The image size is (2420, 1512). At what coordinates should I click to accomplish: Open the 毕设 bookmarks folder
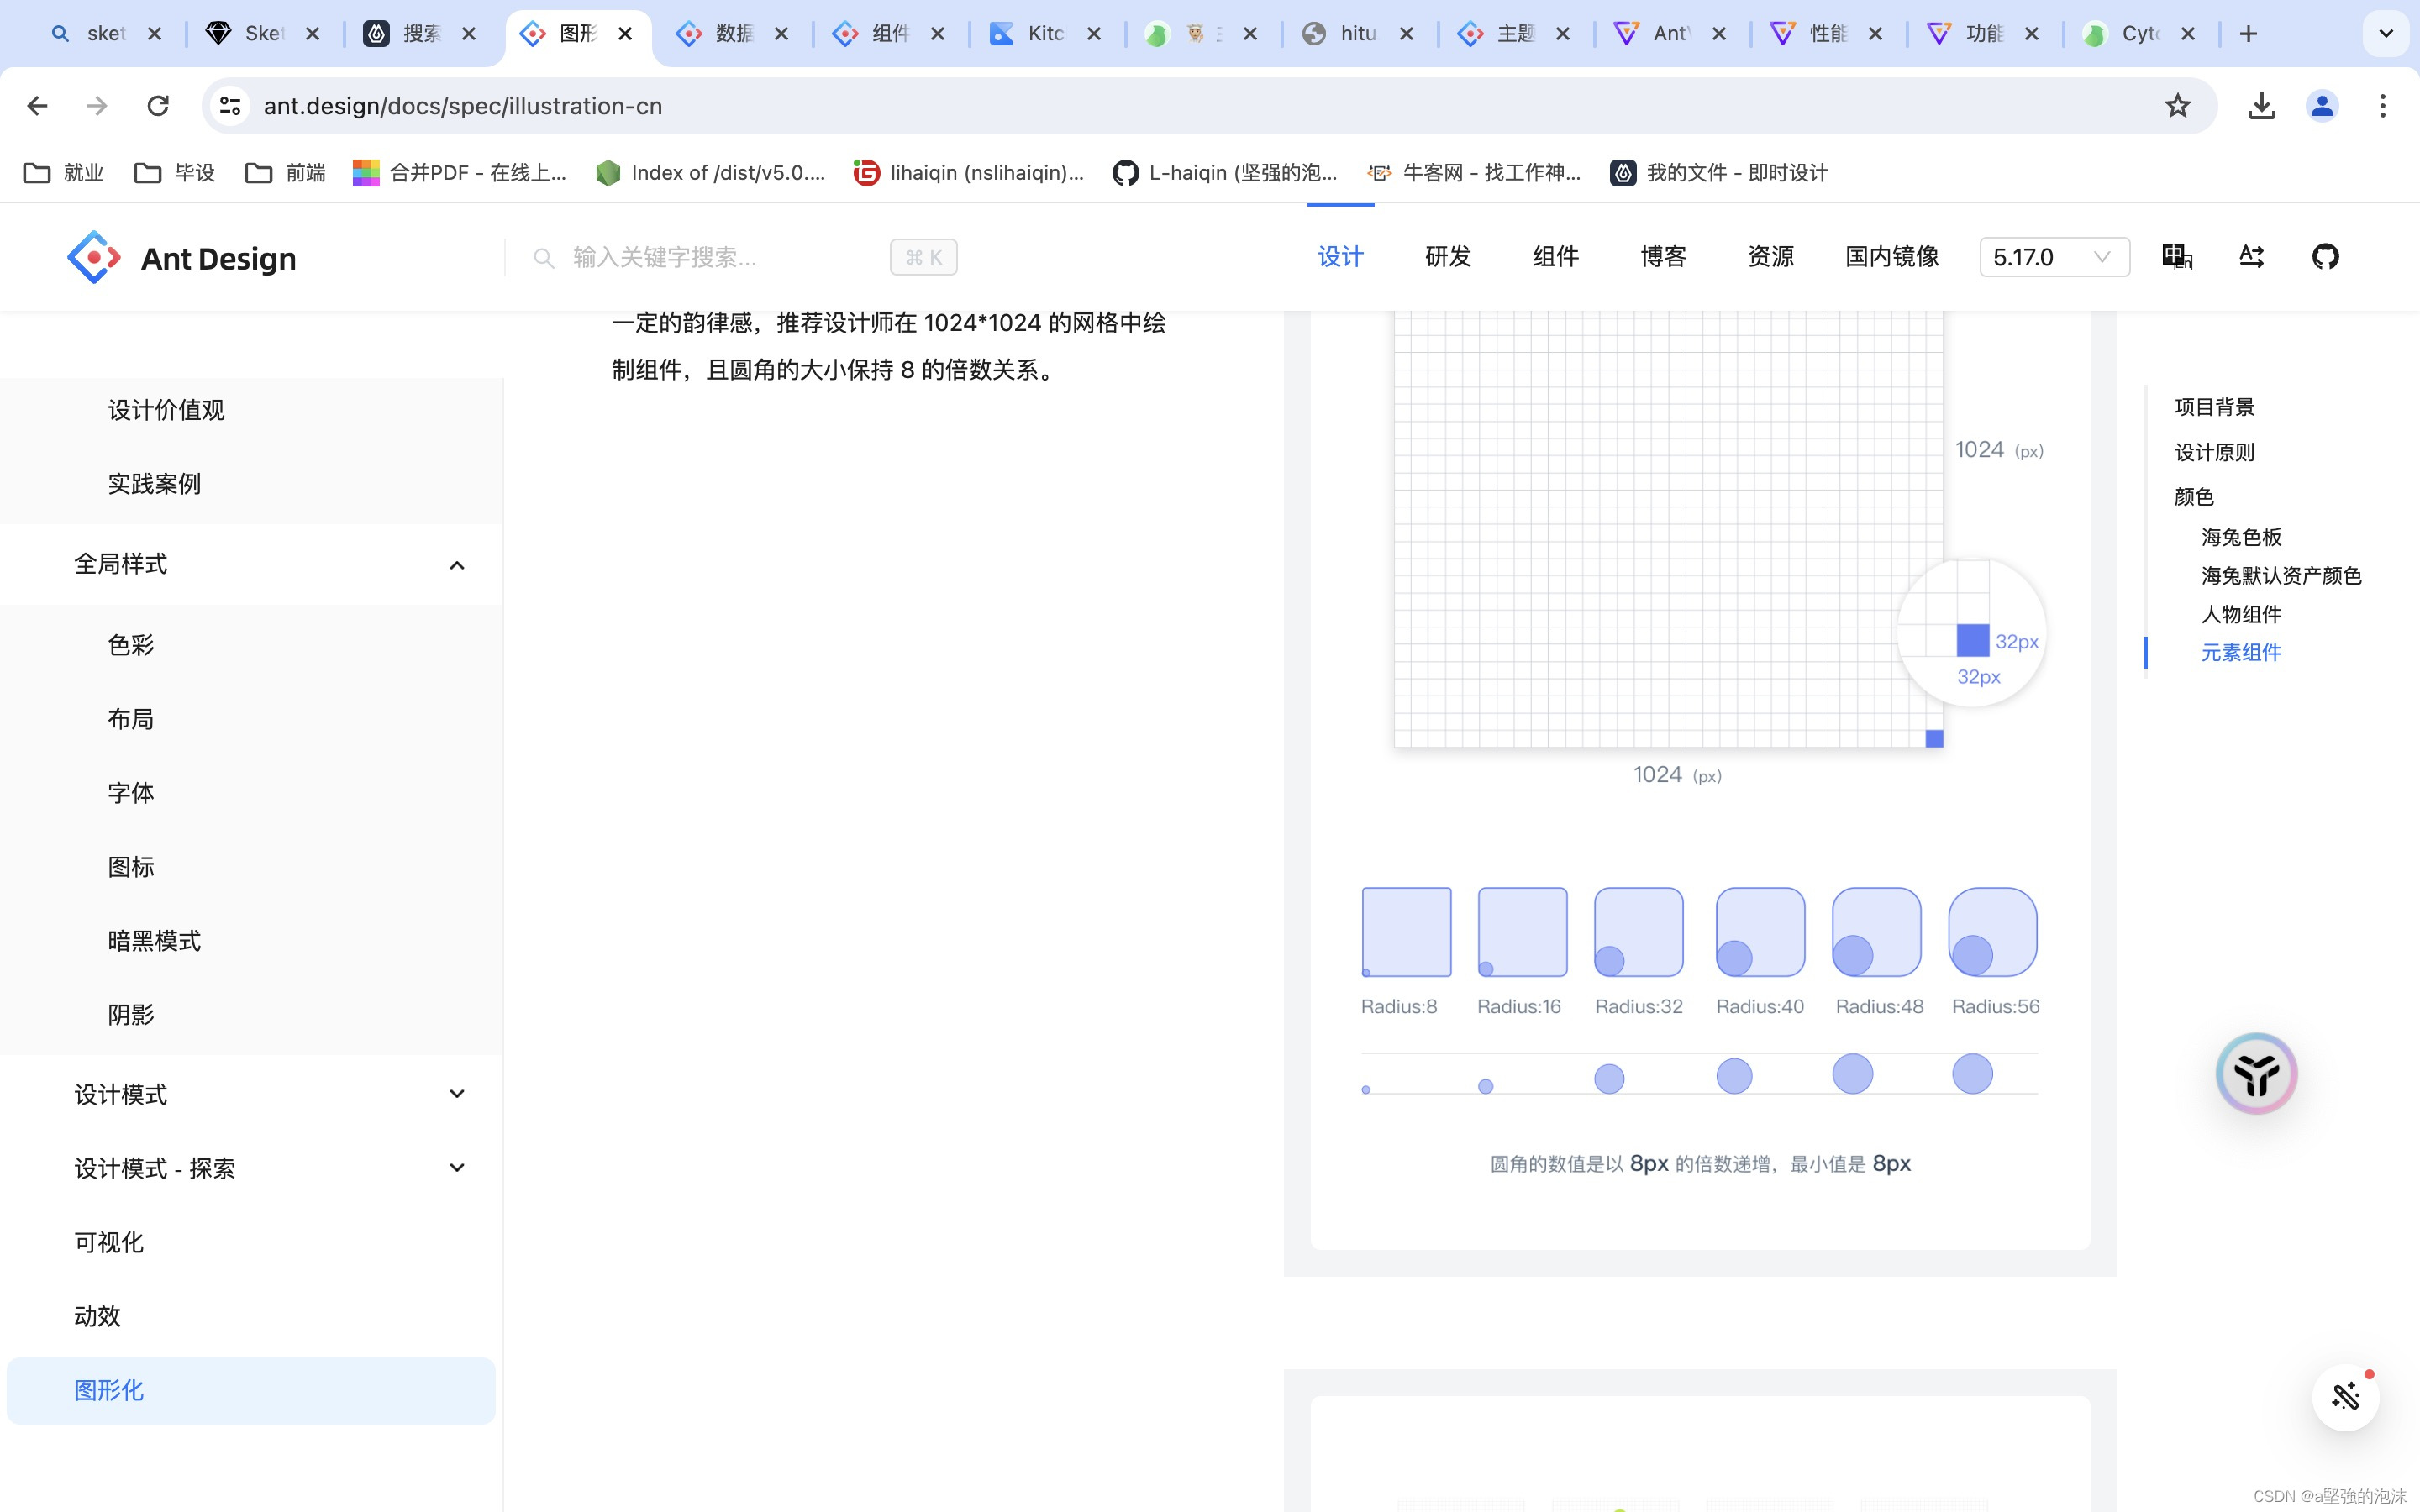click(175, 172)
